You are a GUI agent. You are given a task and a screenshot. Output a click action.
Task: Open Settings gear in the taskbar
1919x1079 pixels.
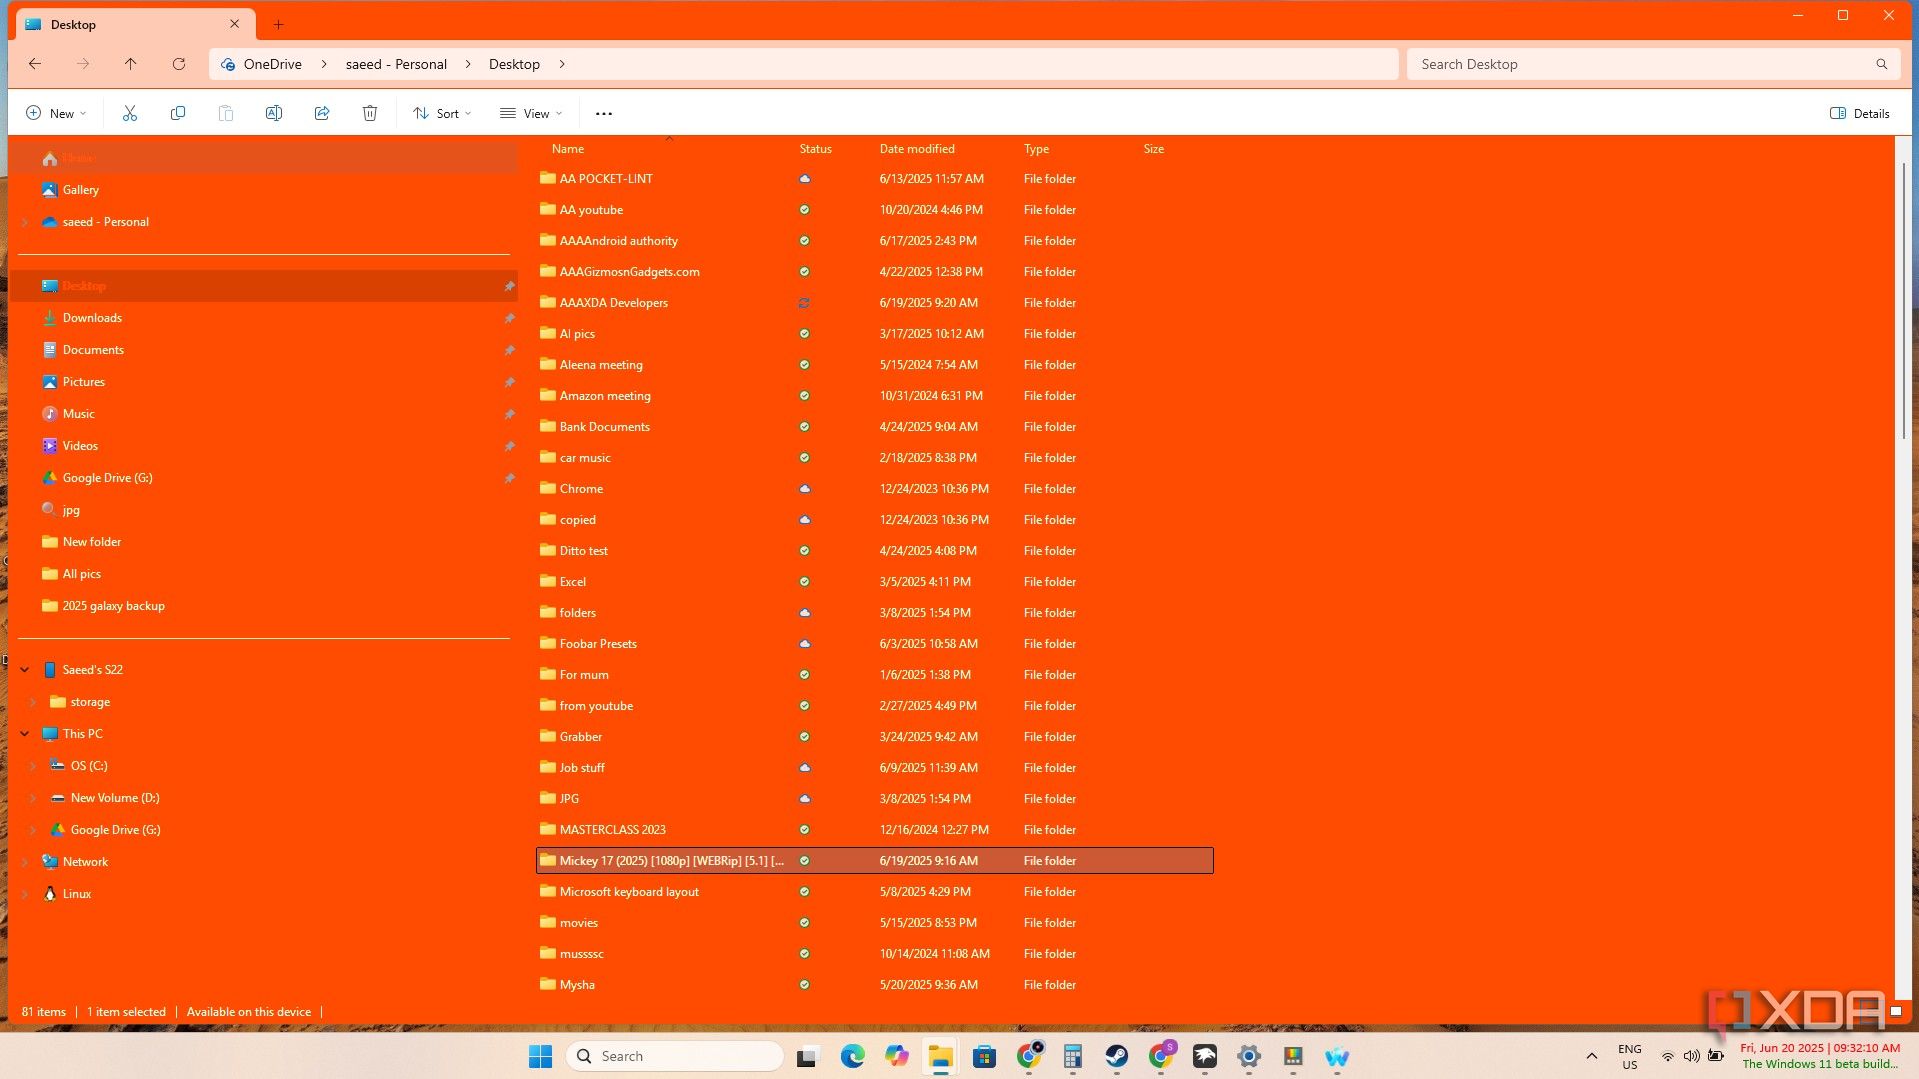pos(1249,1056)
